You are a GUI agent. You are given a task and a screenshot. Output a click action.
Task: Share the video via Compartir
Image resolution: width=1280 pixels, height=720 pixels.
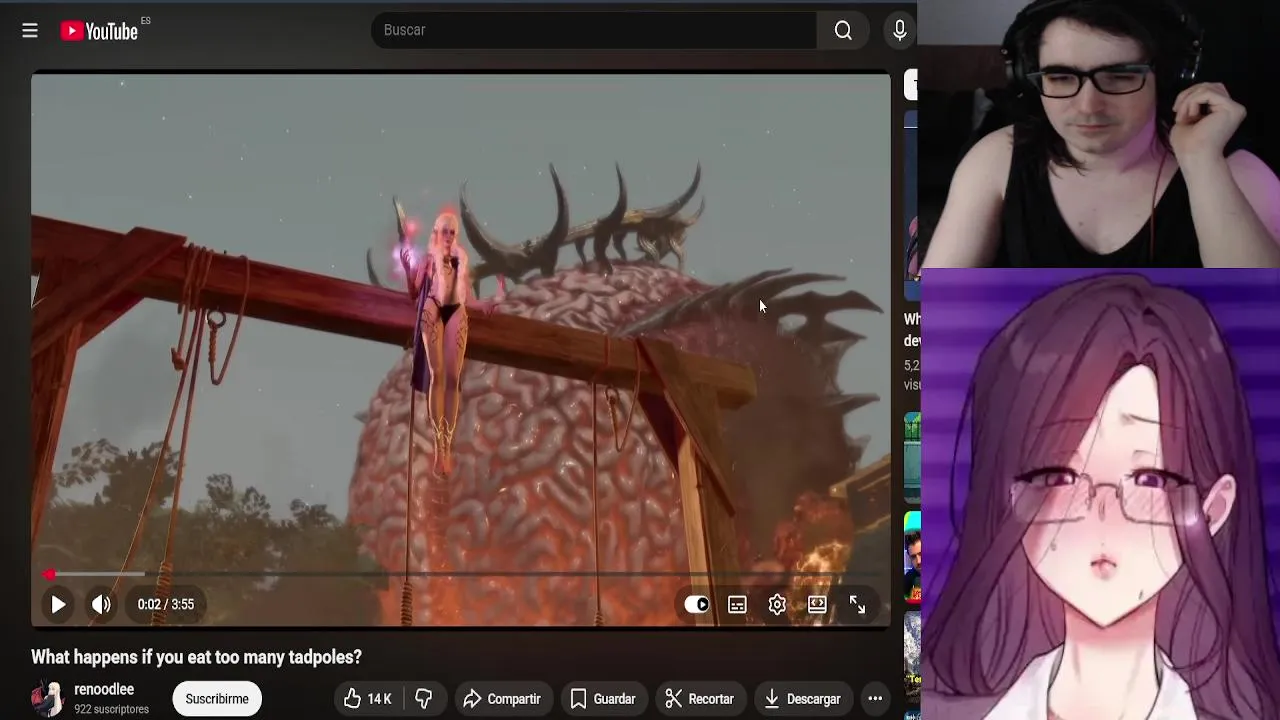(x=502, y=699)
